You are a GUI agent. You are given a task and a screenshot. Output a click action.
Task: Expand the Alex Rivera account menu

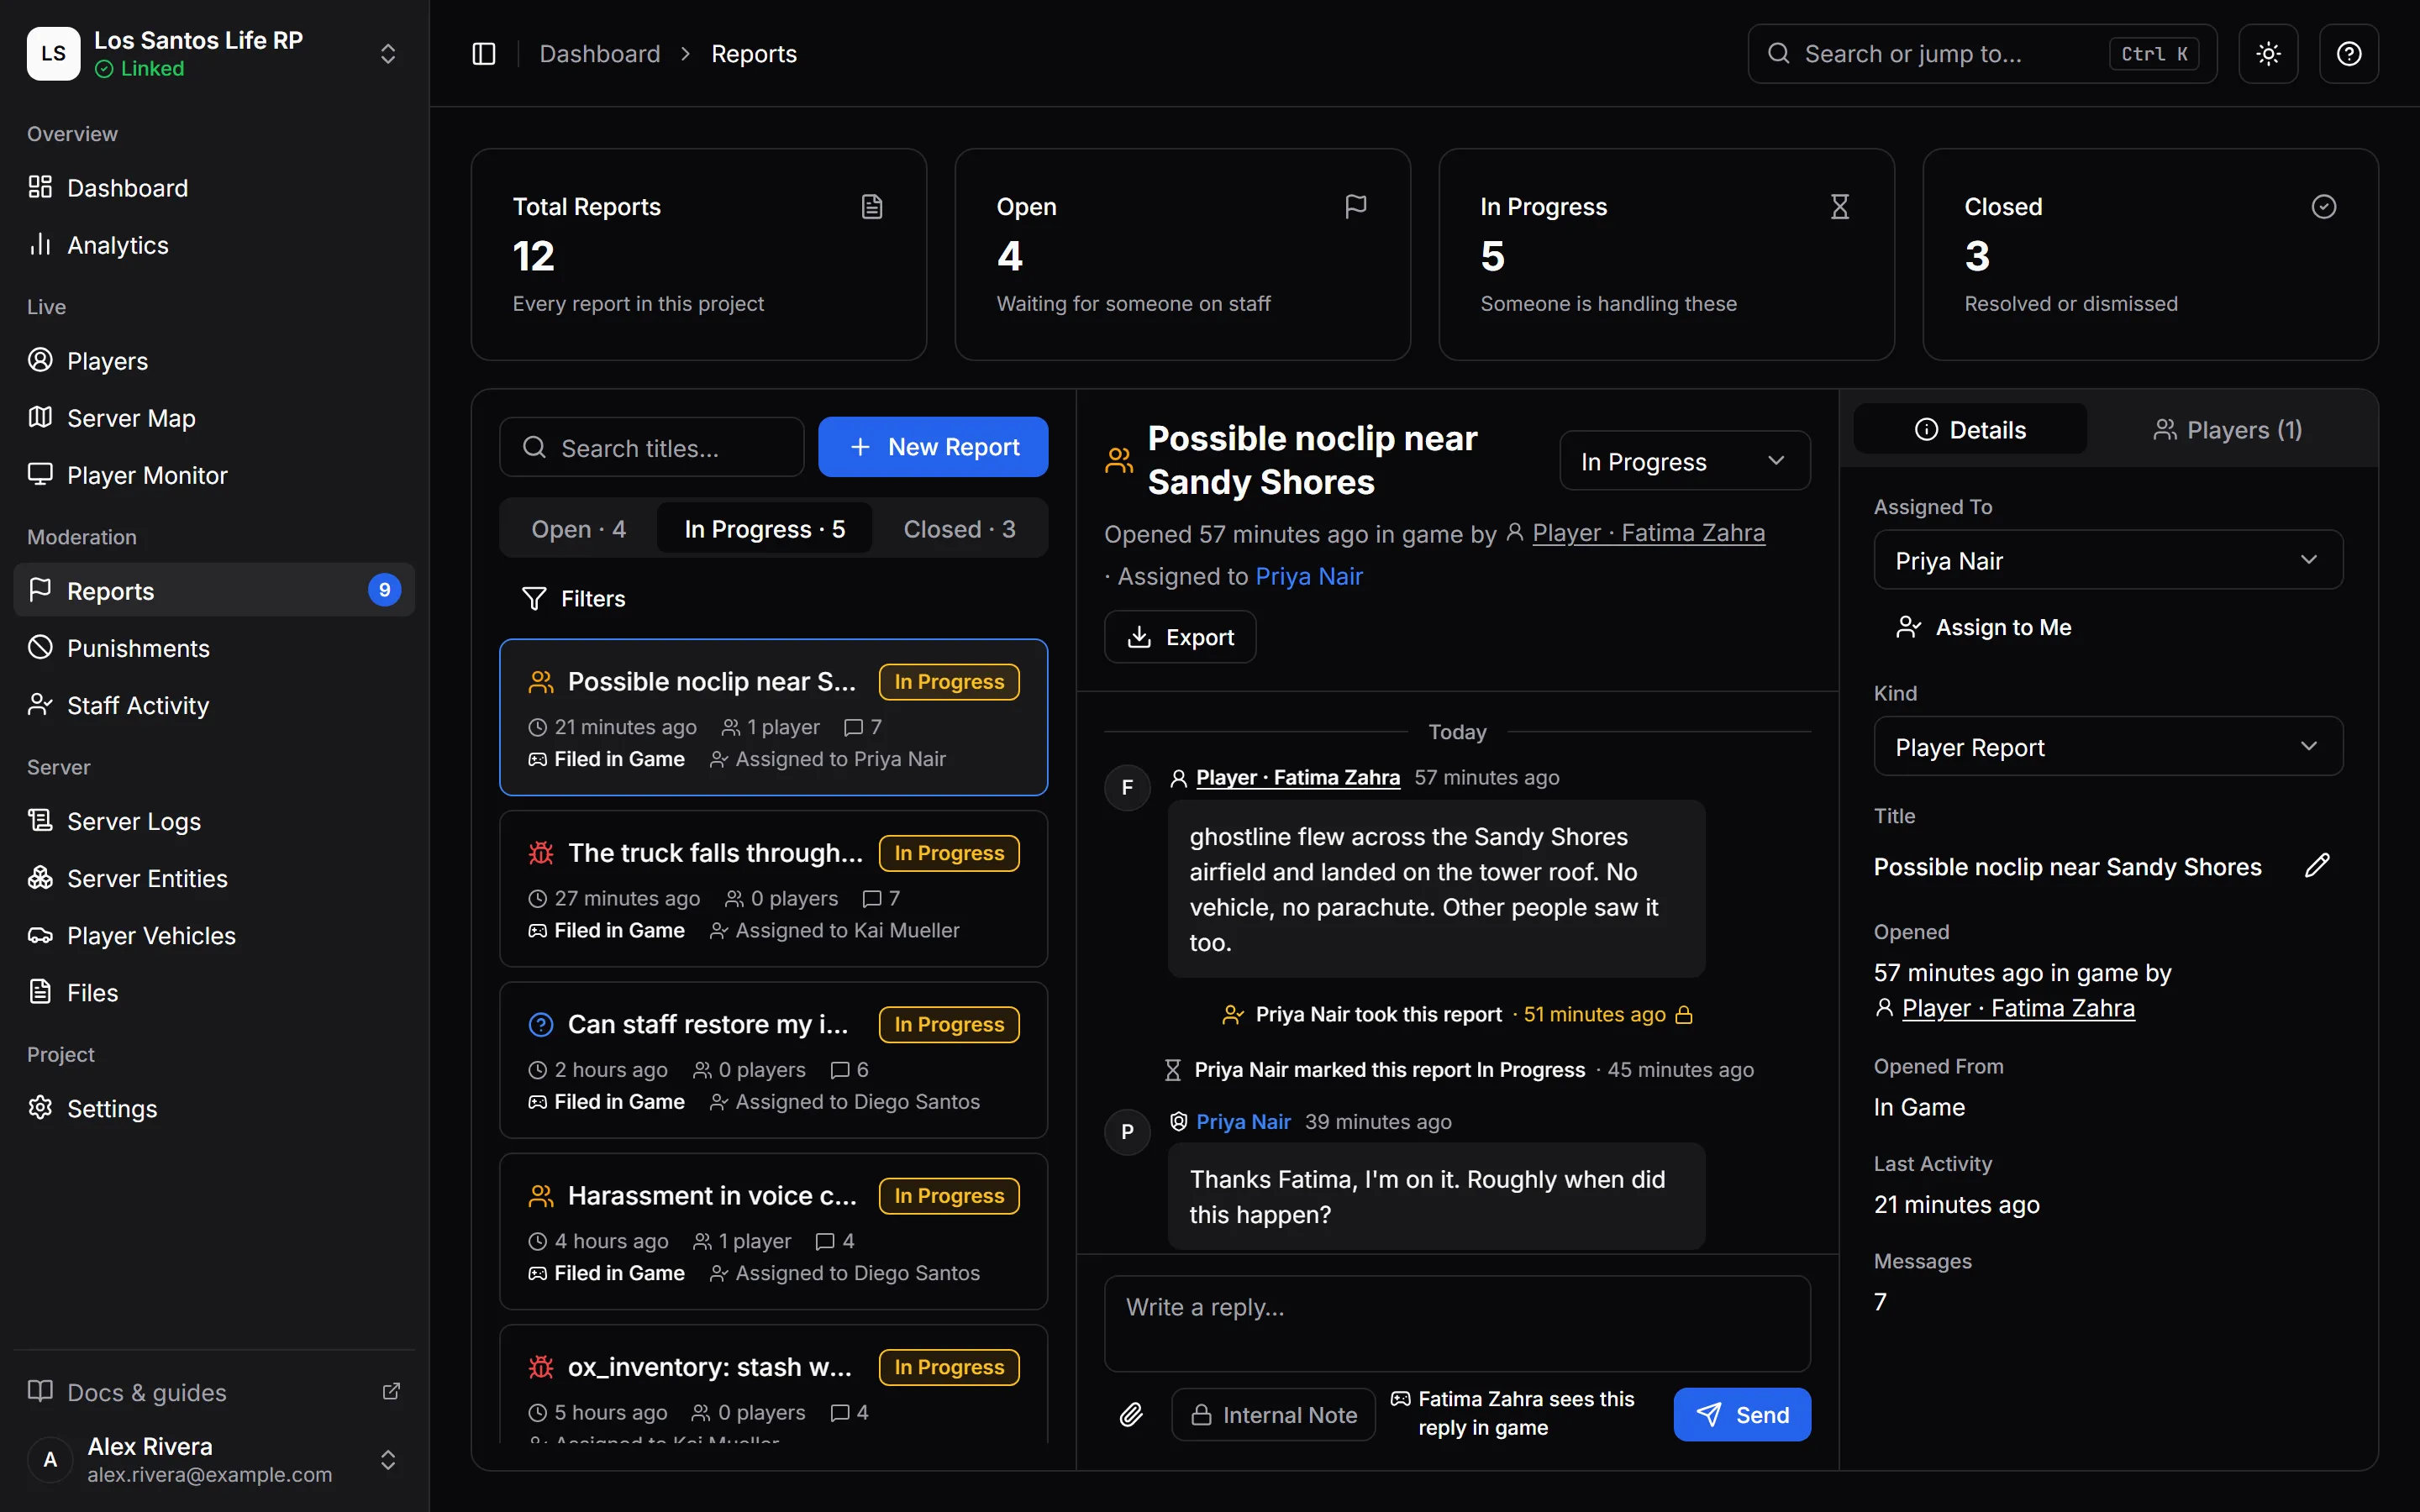(214, 1460)
